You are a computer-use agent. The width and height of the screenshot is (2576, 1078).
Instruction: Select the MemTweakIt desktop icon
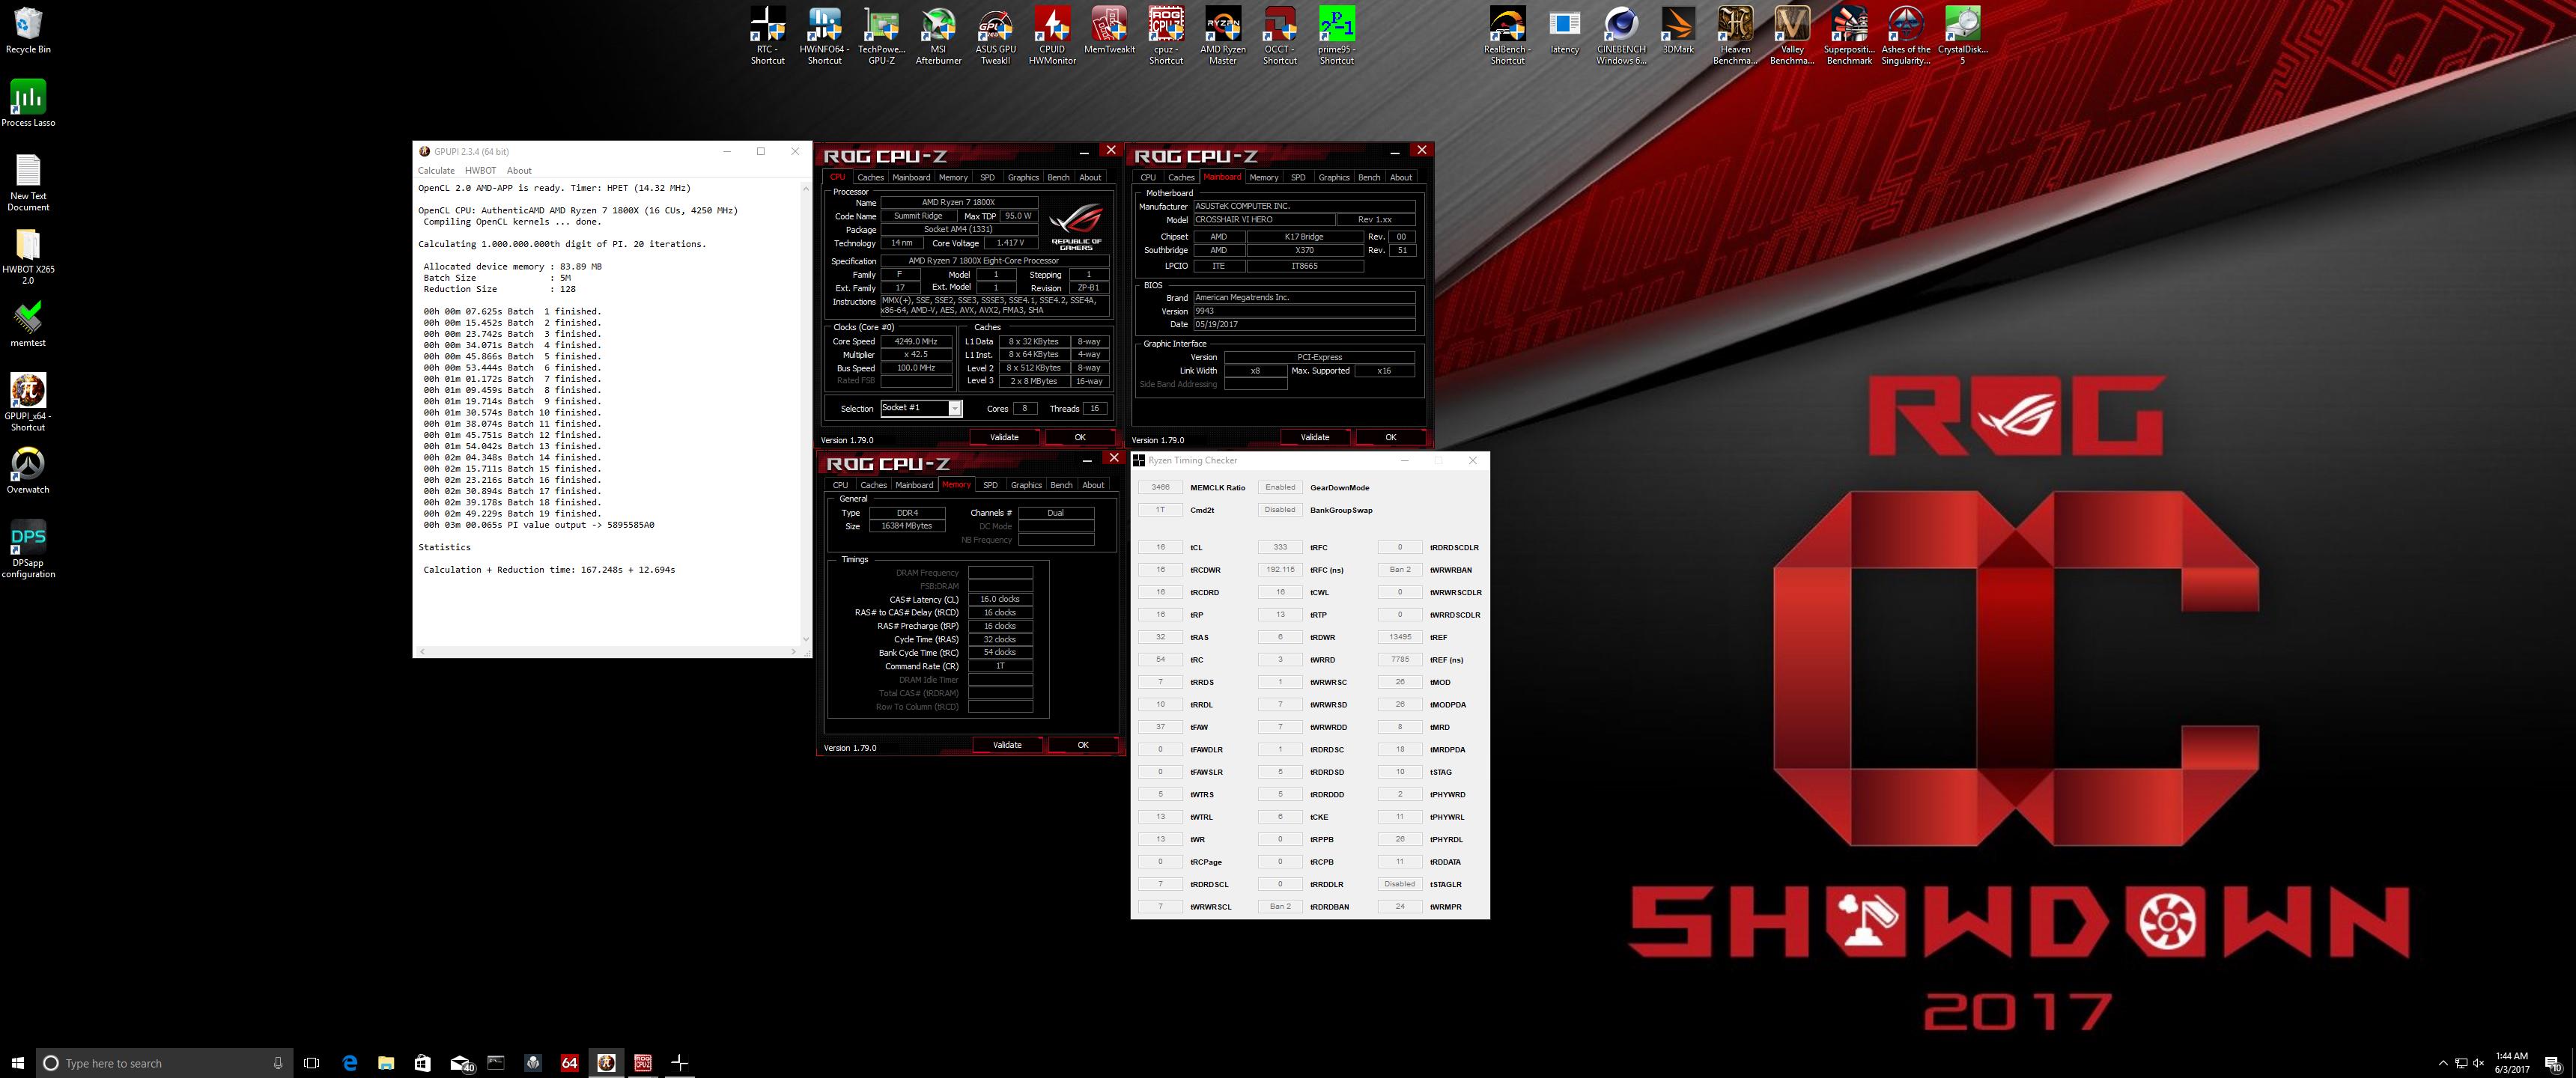1109,30
